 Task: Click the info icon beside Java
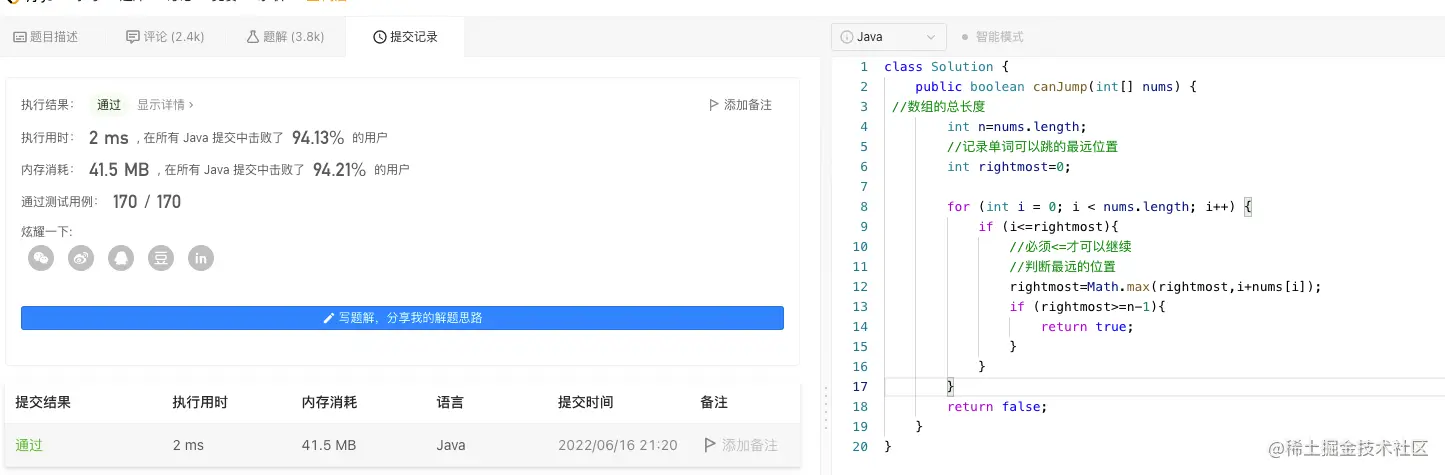(x=847, y=37)
